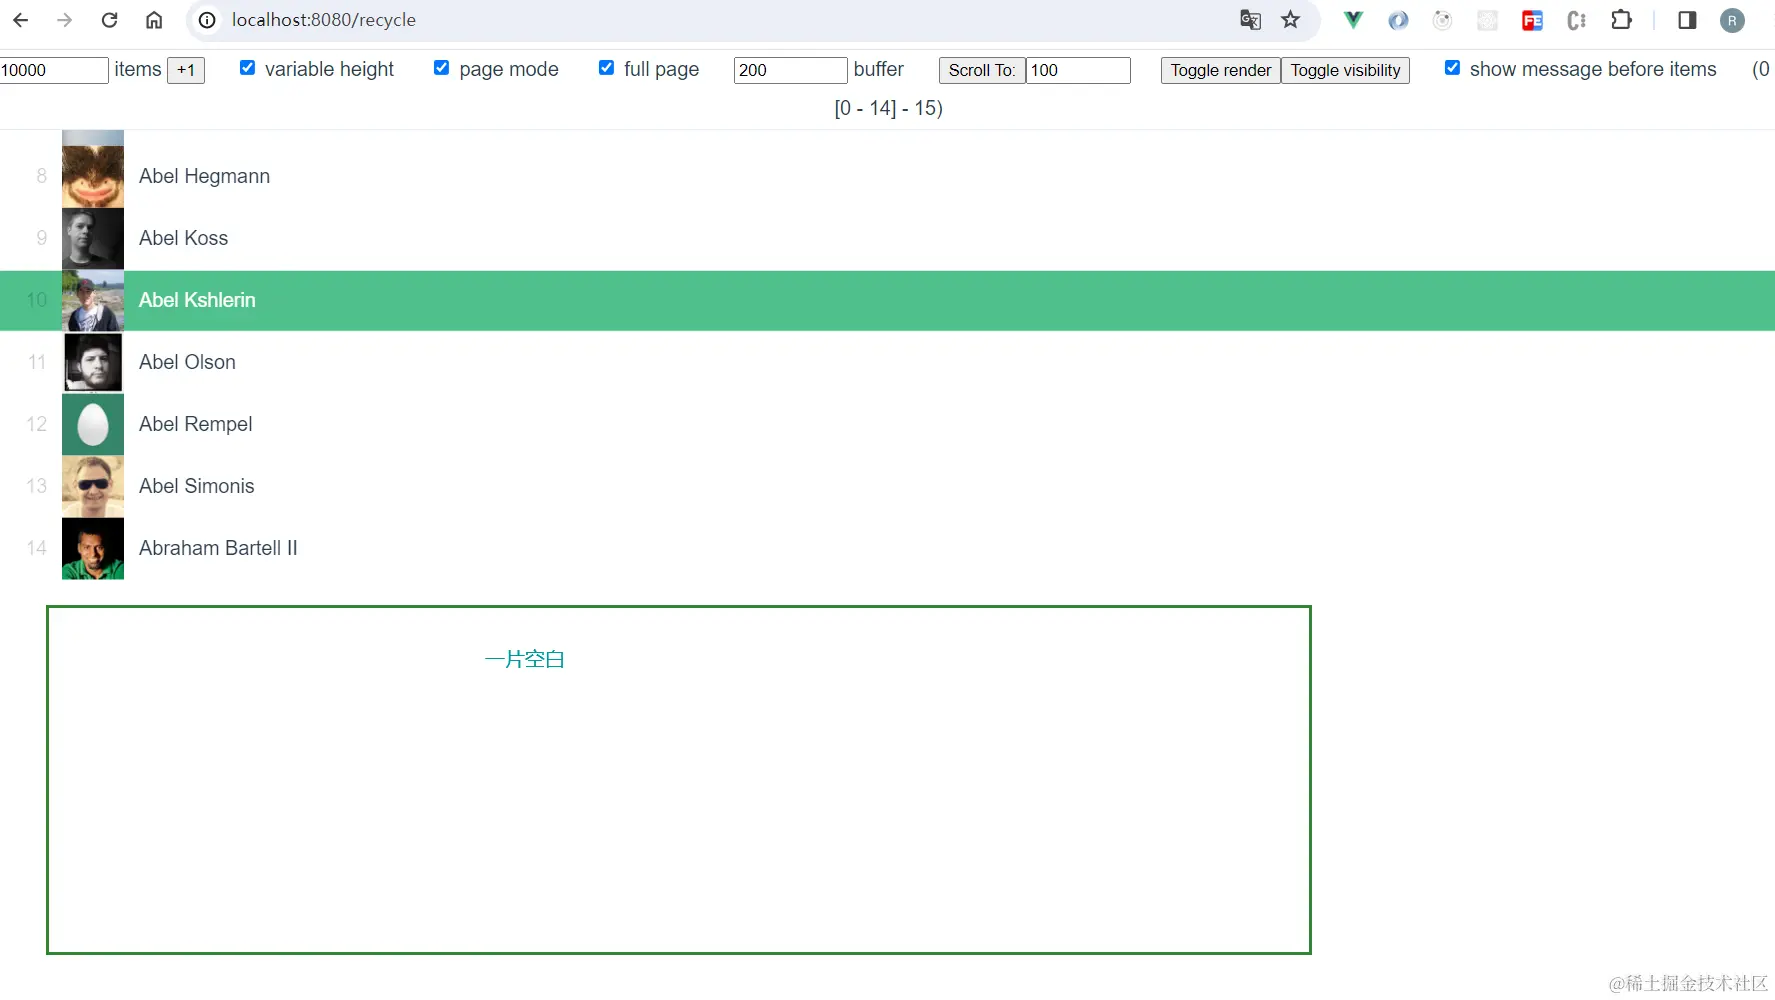Image resolution: width=1775 pixels, height=1000 pixels.
Task: Click the FE extension icon
Action: pyautogui.click(x=1533, y=20)
